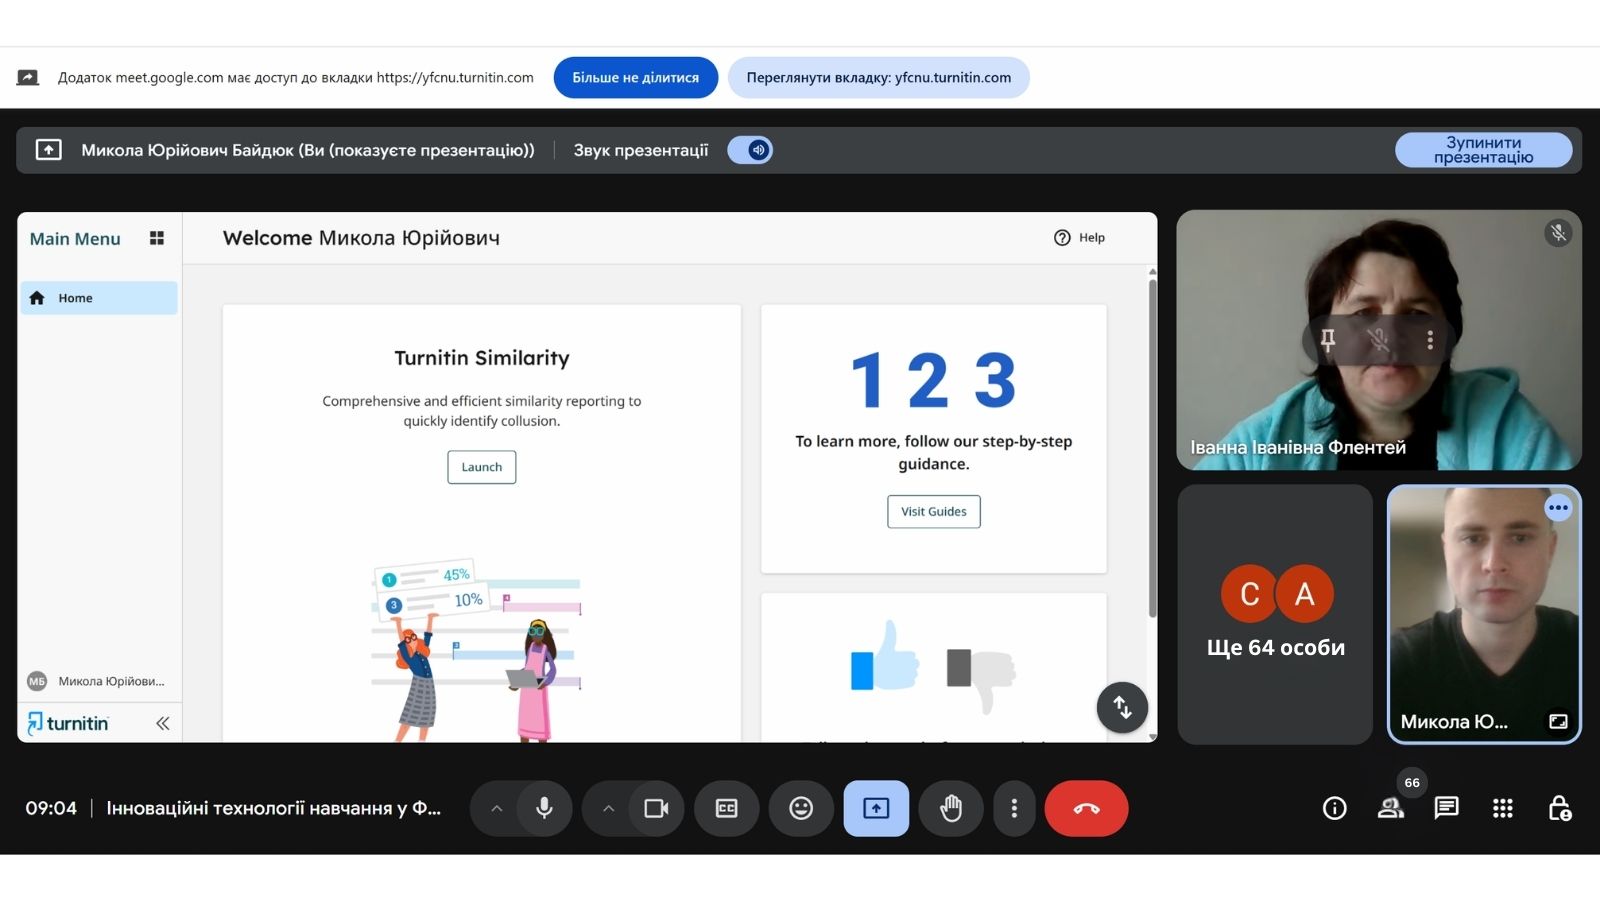Stop presenting via Зупинити презентацію button
Image resolution: width=1600 pixels, height=900 pixels.
1483,150
